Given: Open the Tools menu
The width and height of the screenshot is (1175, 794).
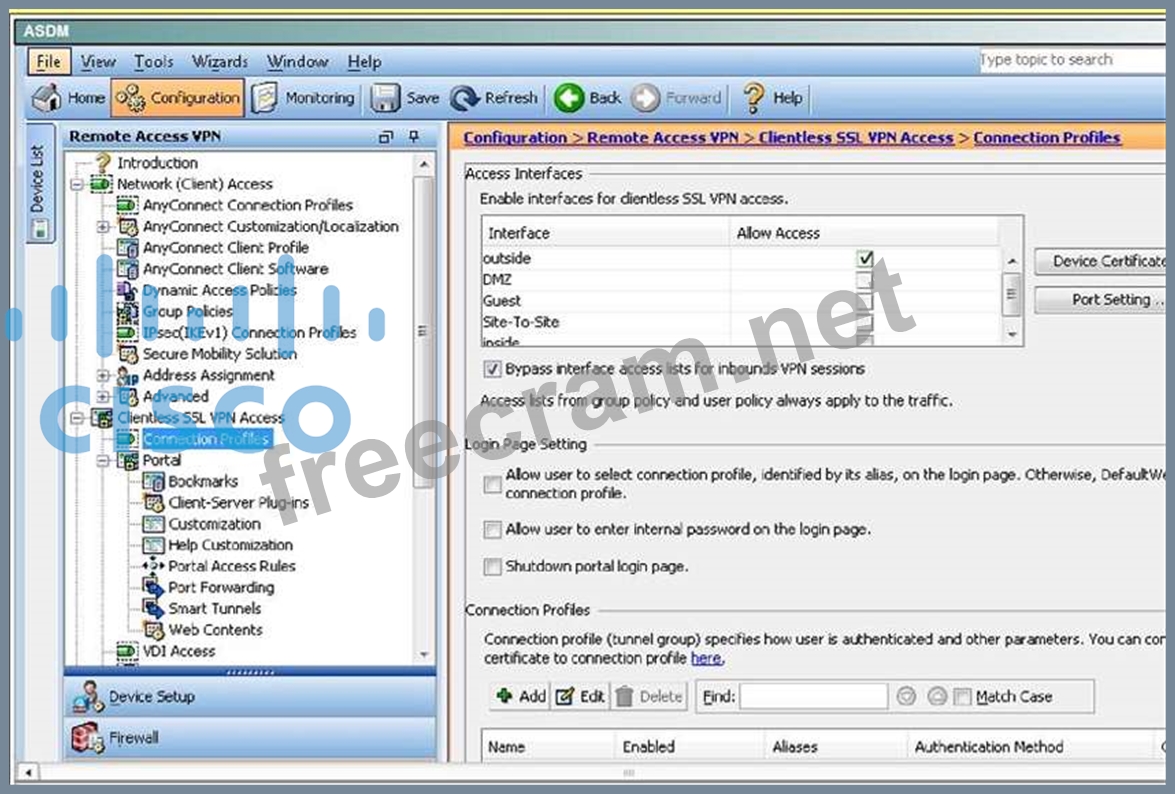Looking at the screenshot, I should pyautogui.click(x=153, y=62).
